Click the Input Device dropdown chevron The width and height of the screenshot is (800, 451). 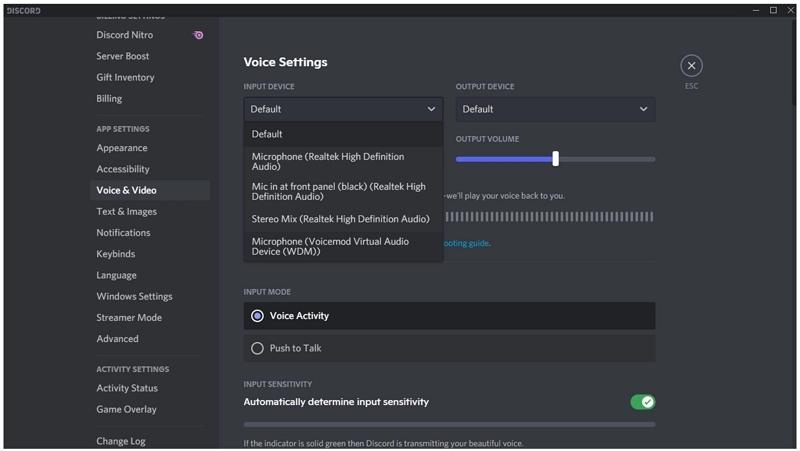tap(431, 109)
